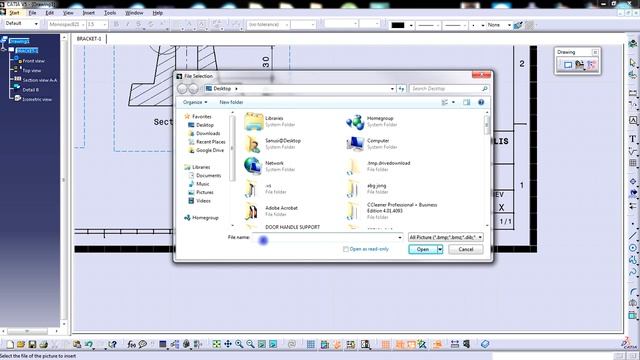Click the Cancel button in dialog

[x=466, y=249]
